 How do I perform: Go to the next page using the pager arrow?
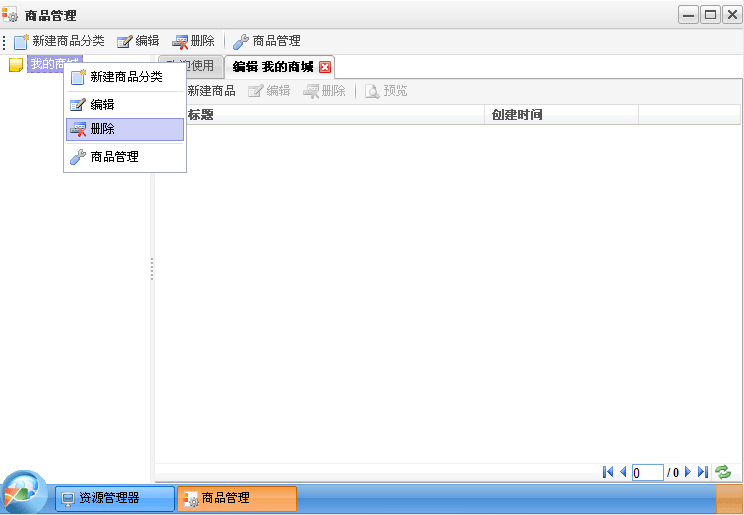click(688, 472)
